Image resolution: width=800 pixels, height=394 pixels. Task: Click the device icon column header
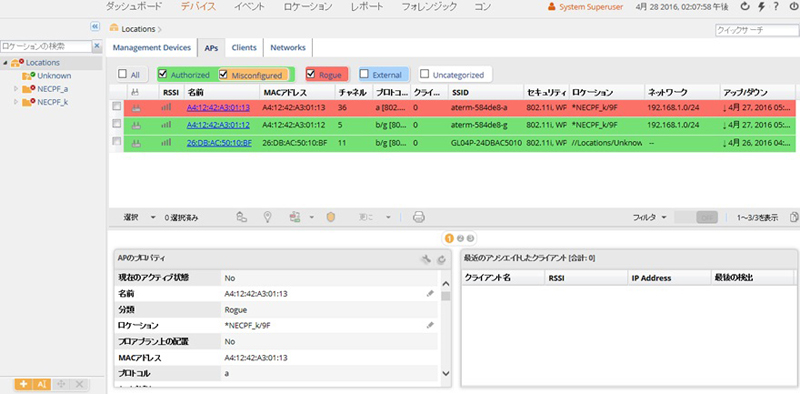(135, 92)
